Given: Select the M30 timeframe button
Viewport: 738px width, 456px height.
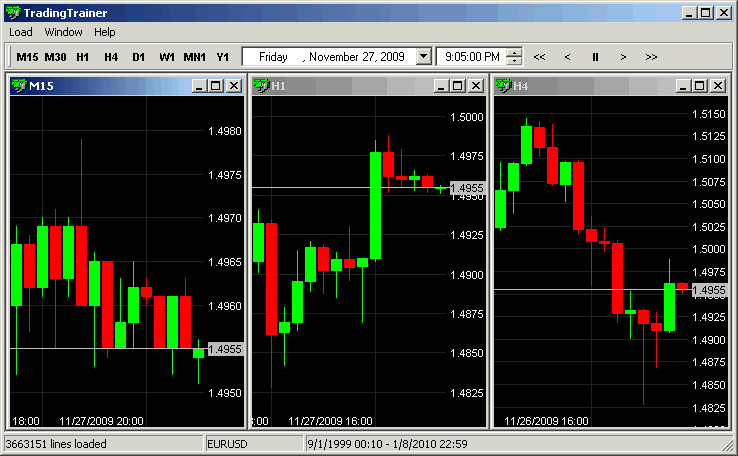Looking at the screenshot, I should [55, 57].
